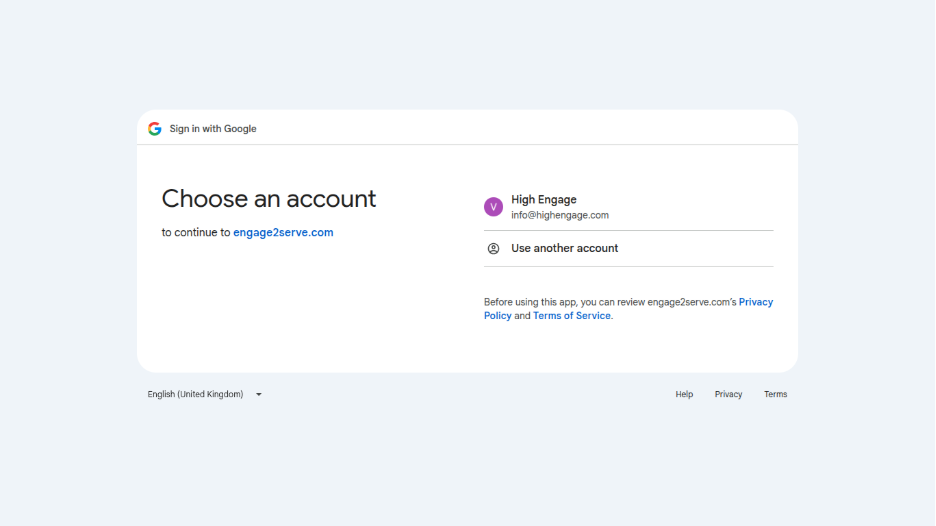
Task: Choose Use another account
Action: tap(628, 248)
